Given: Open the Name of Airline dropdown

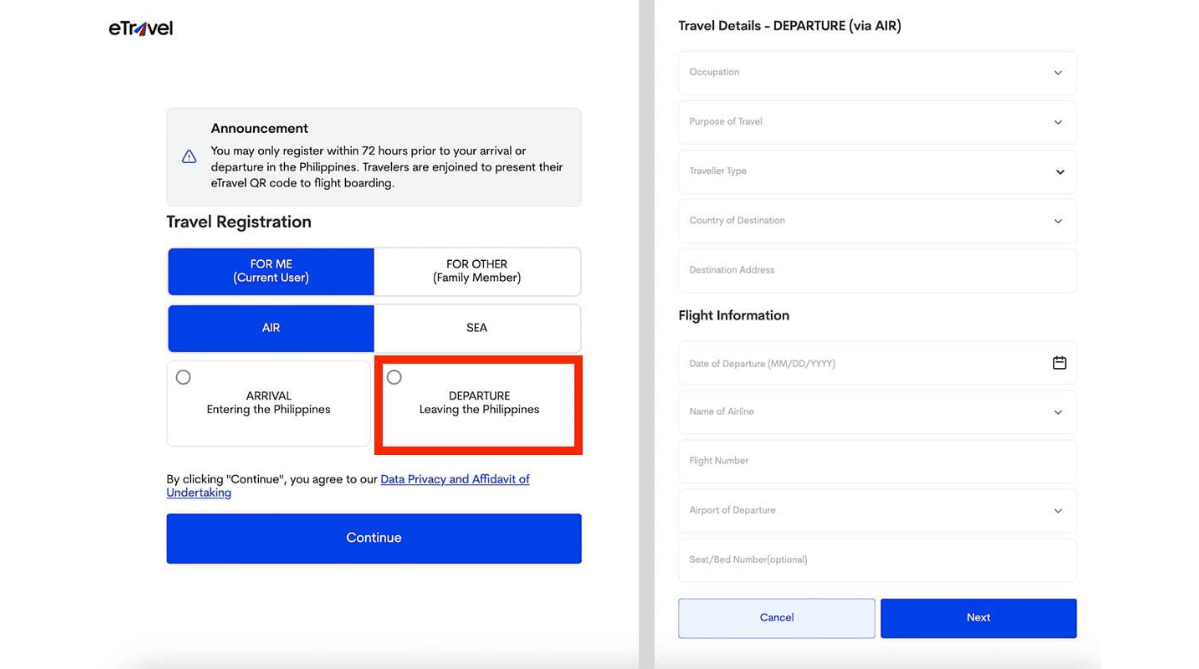Looking at the screenshot, I should [x=877, y=412].
